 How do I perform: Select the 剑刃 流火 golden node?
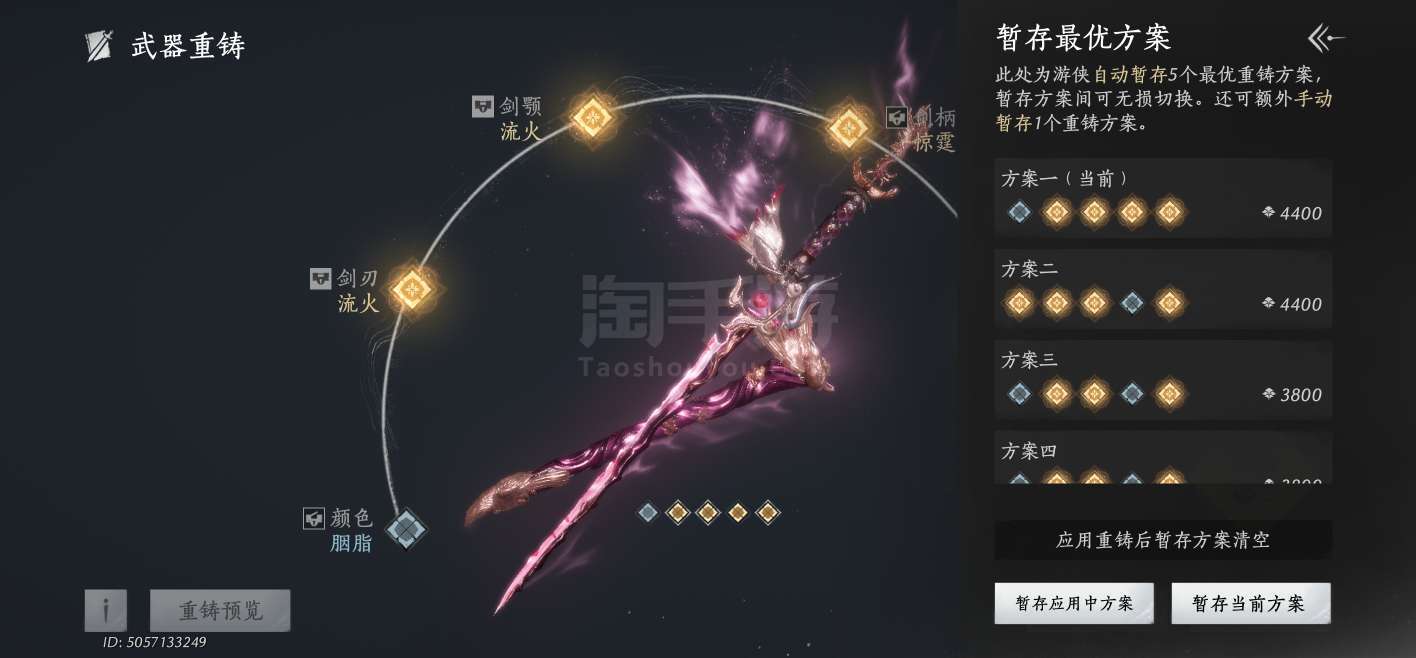click(x=411, y=290)
